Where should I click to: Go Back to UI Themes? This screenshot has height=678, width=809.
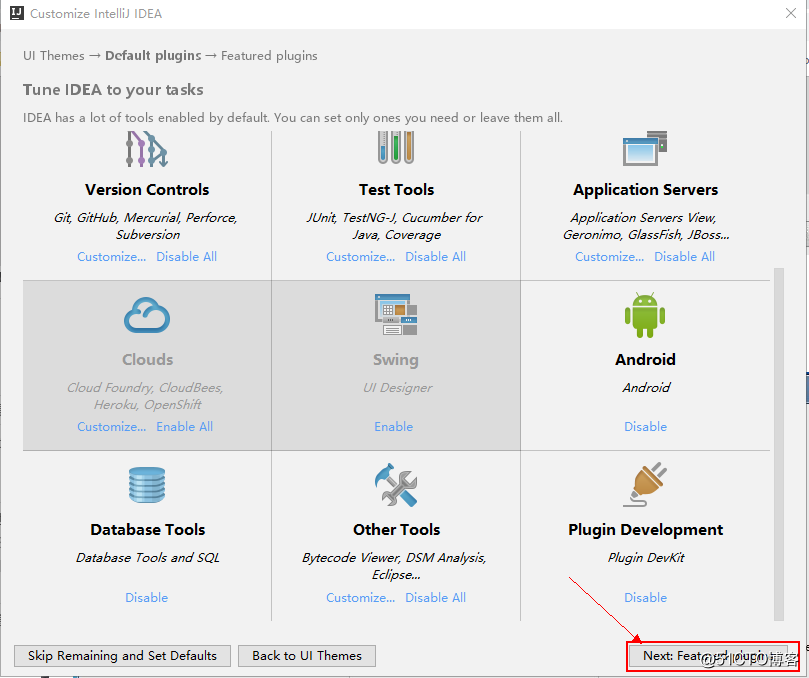pyautogui.click(x=306, y=656)
